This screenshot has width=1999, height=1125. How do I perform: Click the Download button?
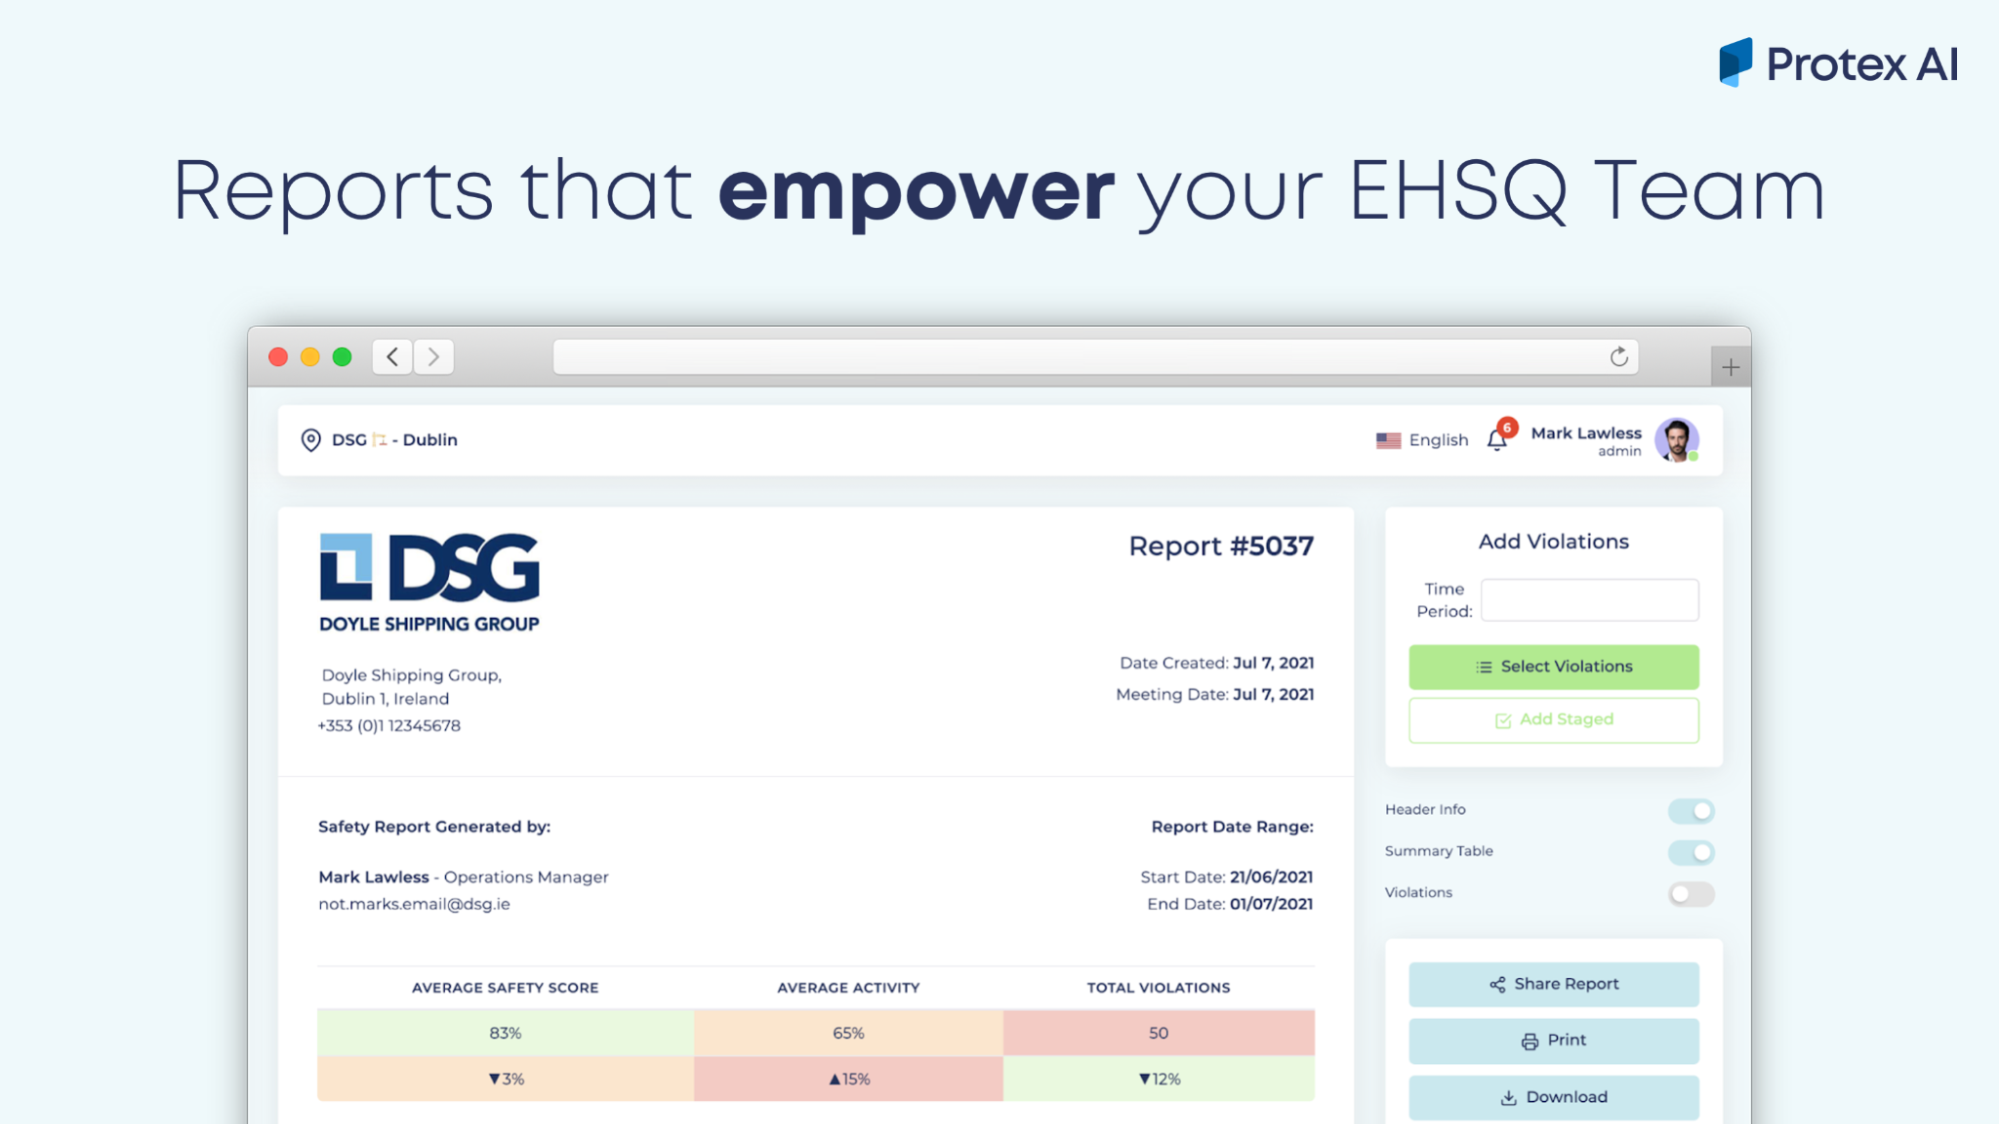pos(1553,1097)
